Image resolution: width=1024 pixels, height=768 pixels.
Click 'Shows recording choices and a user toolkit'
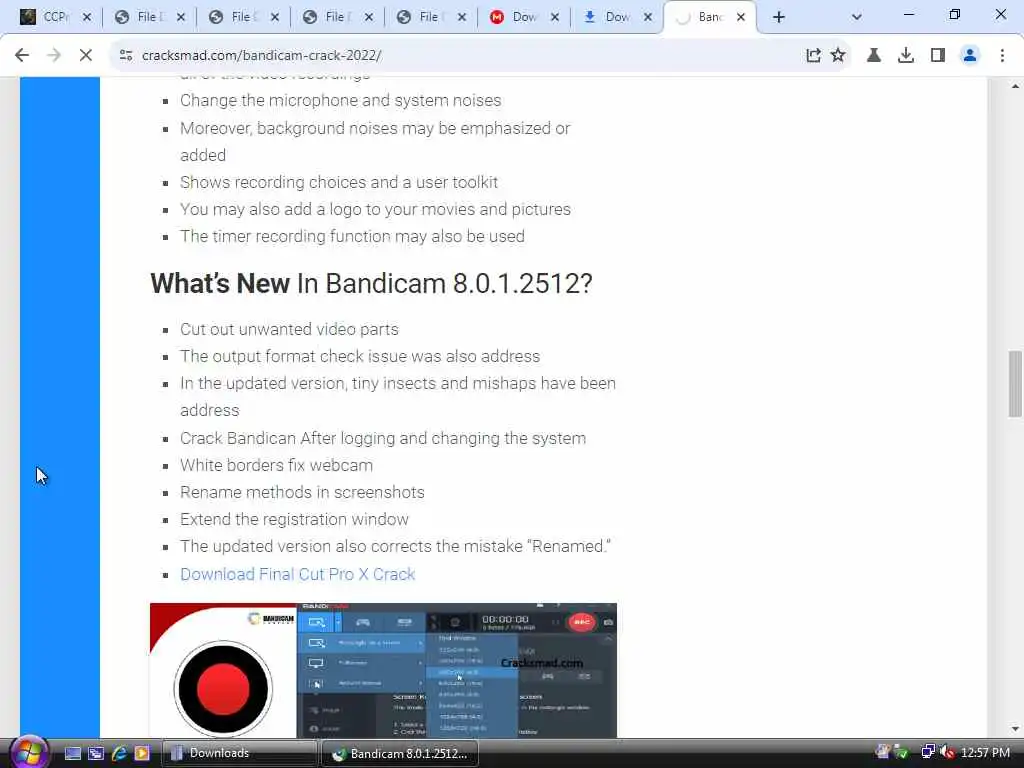point(339,182)
